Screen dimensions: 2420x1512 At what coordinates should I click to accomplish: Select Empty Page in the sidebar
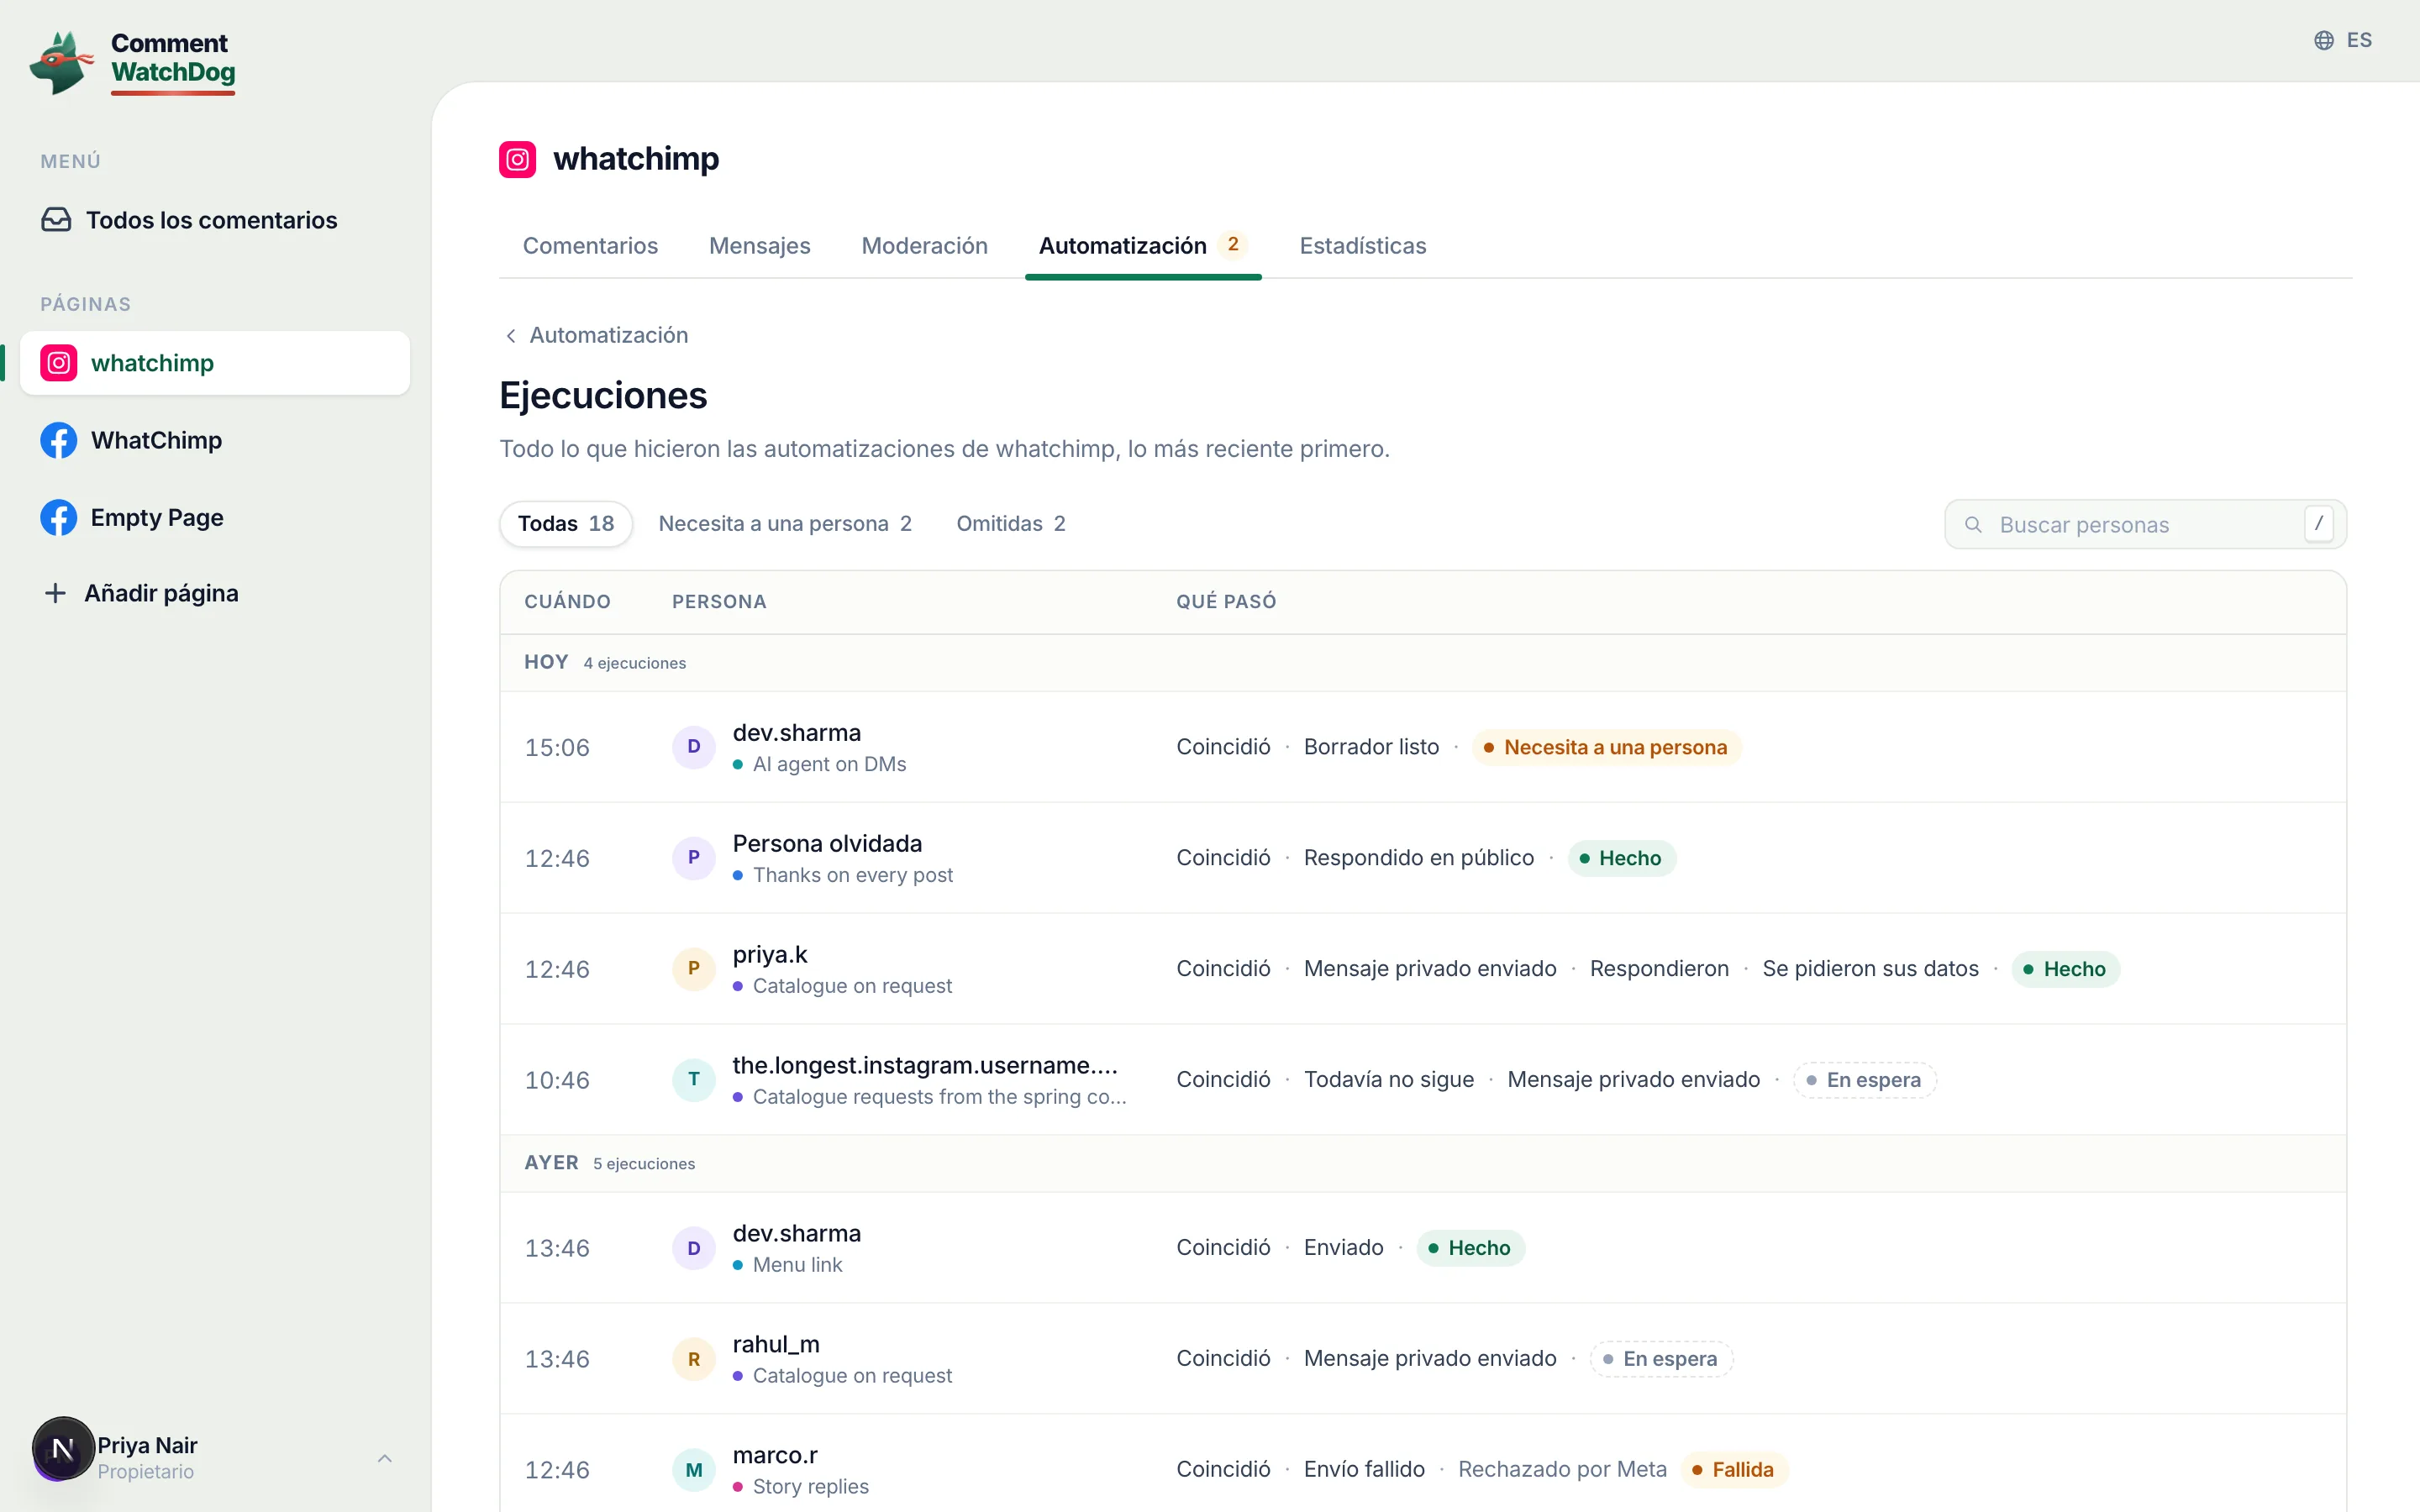click(x=215, y=517)
